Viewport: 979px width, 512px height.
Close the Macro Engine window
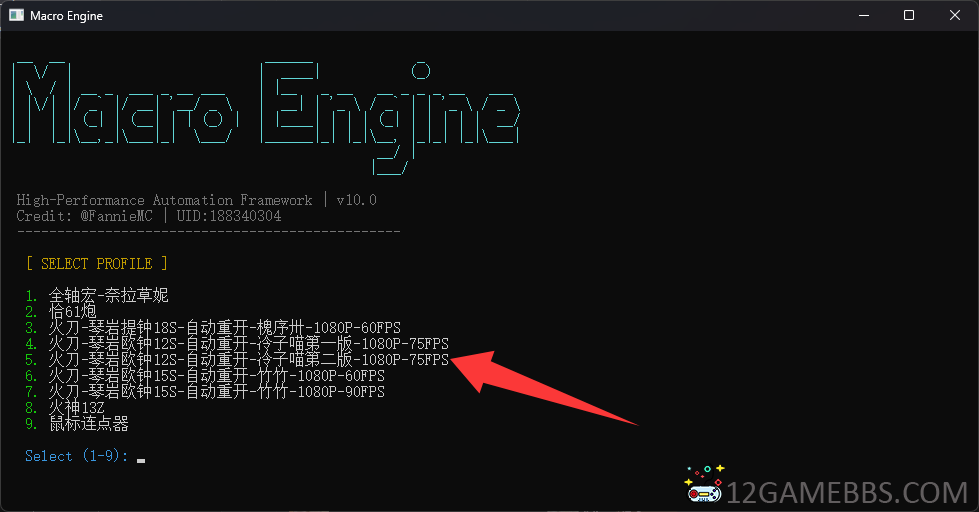click(x=955, y=15)
